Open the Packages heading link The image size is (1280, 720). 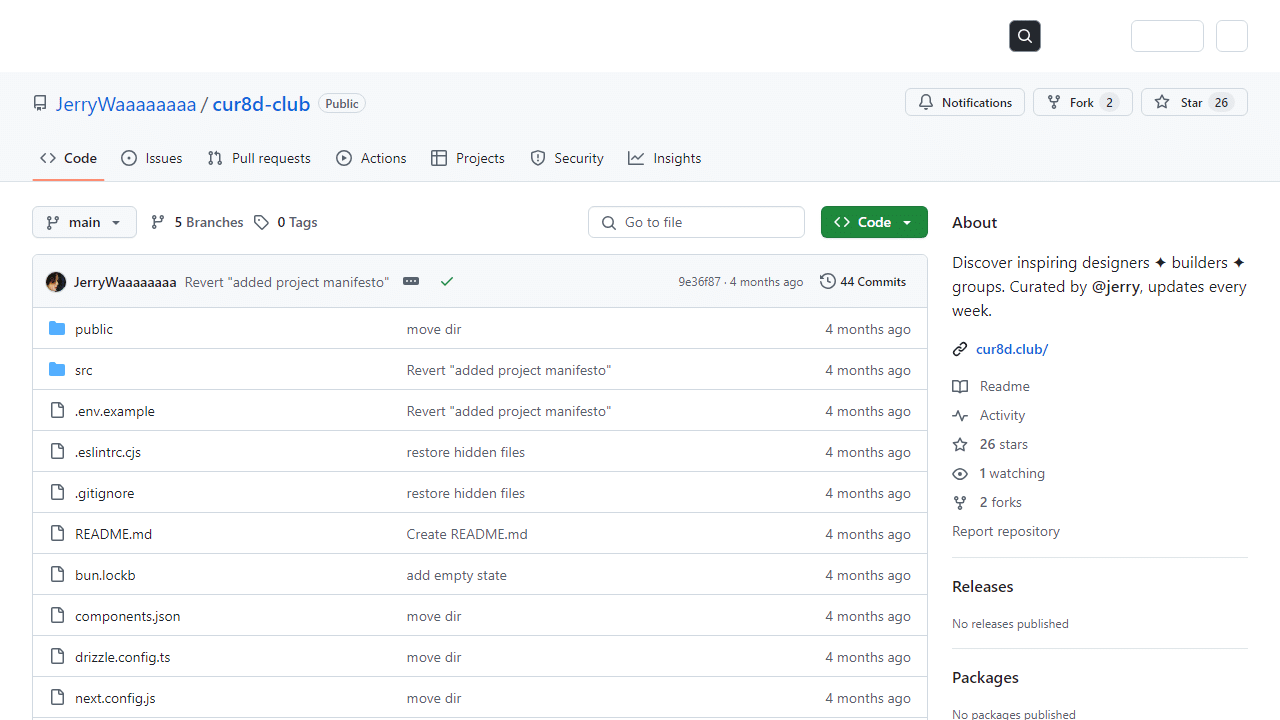pos(985,678)
